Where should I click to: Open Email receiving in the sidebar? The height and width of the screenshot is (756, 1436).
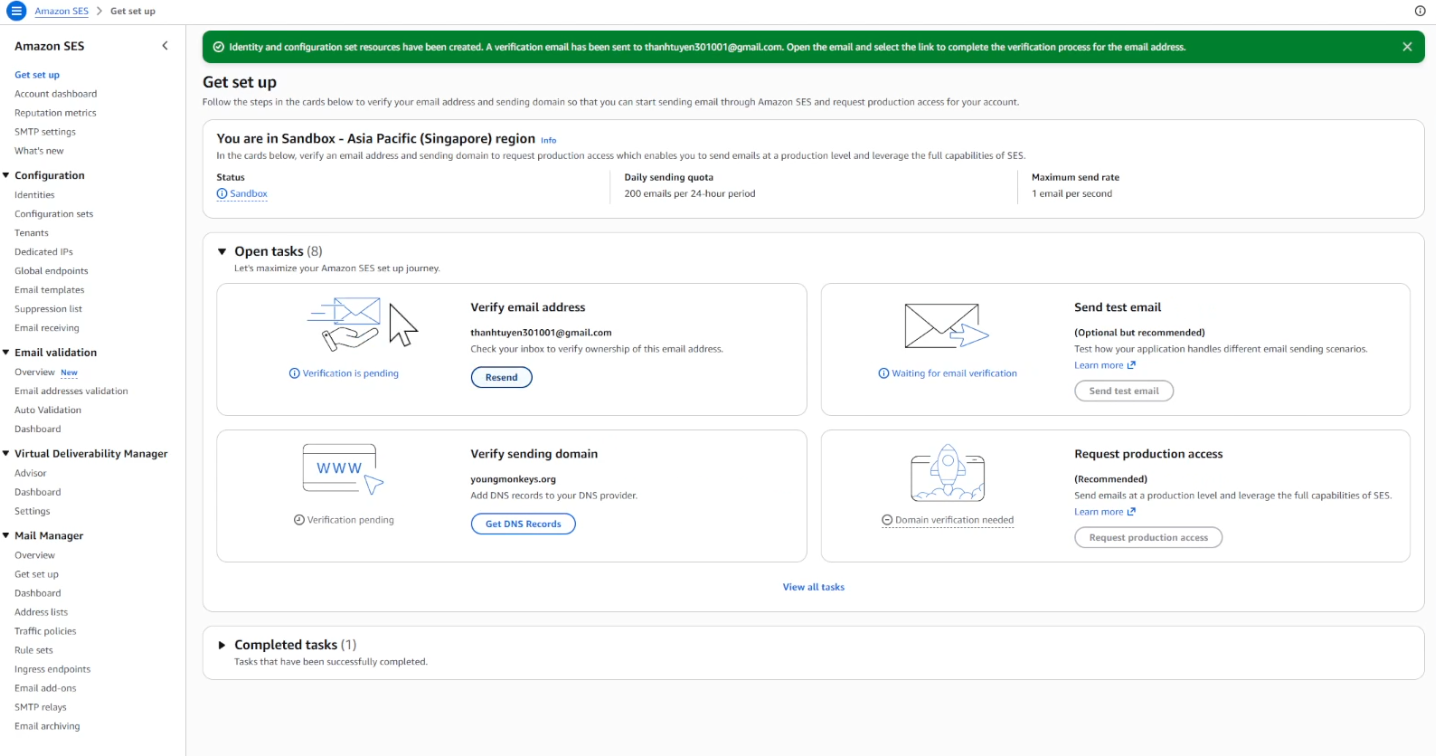tap(47, 328)
